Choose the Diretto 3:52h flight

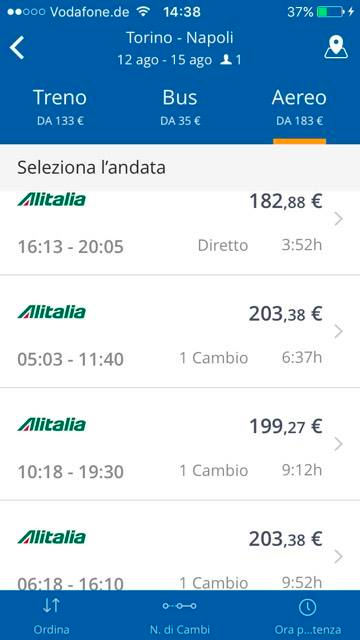180,233
